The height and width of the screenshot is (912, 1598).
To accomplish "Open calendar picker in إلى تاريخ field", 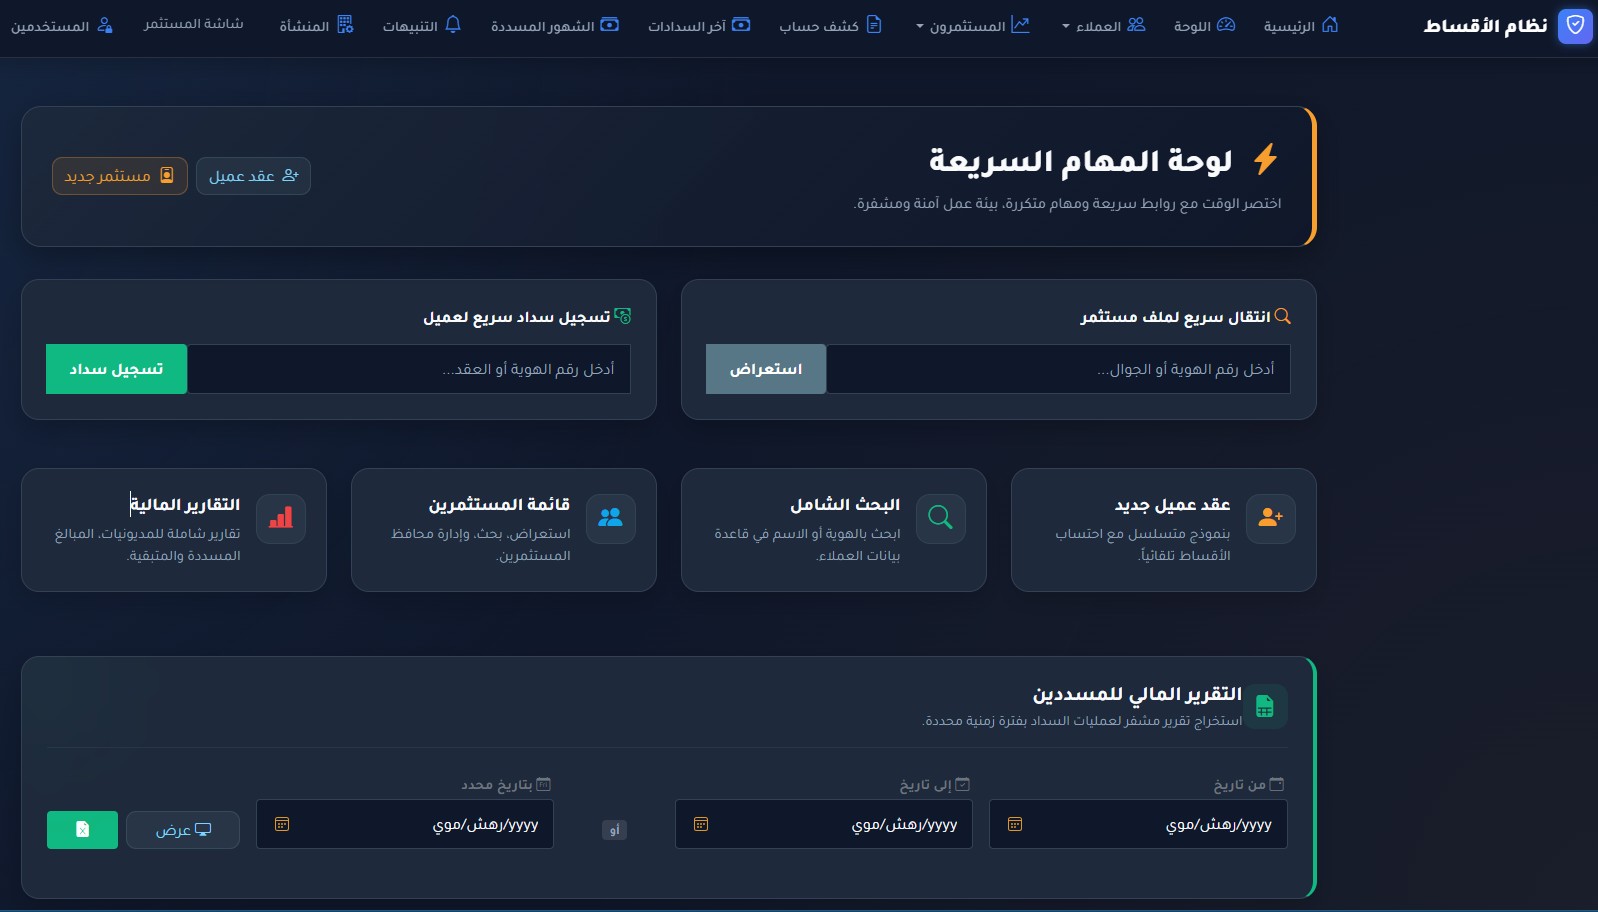I will [701, 824].
